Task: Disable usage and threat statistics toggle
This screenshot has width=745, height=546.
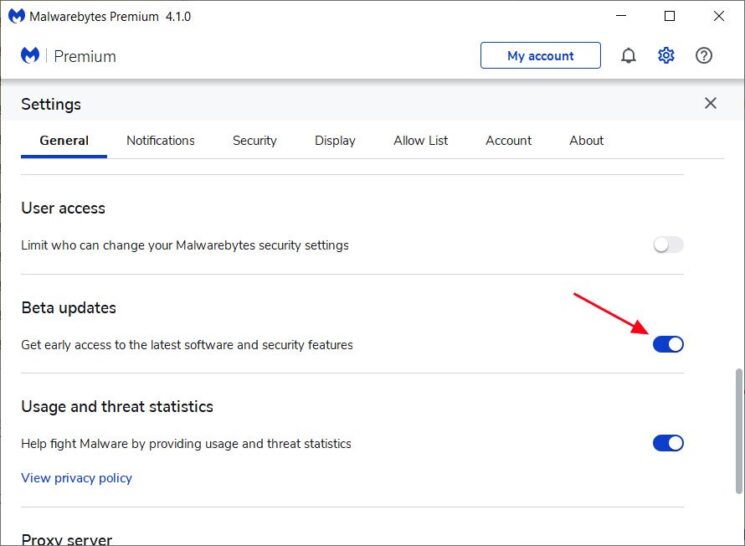Action: click(x=668, y=443)
